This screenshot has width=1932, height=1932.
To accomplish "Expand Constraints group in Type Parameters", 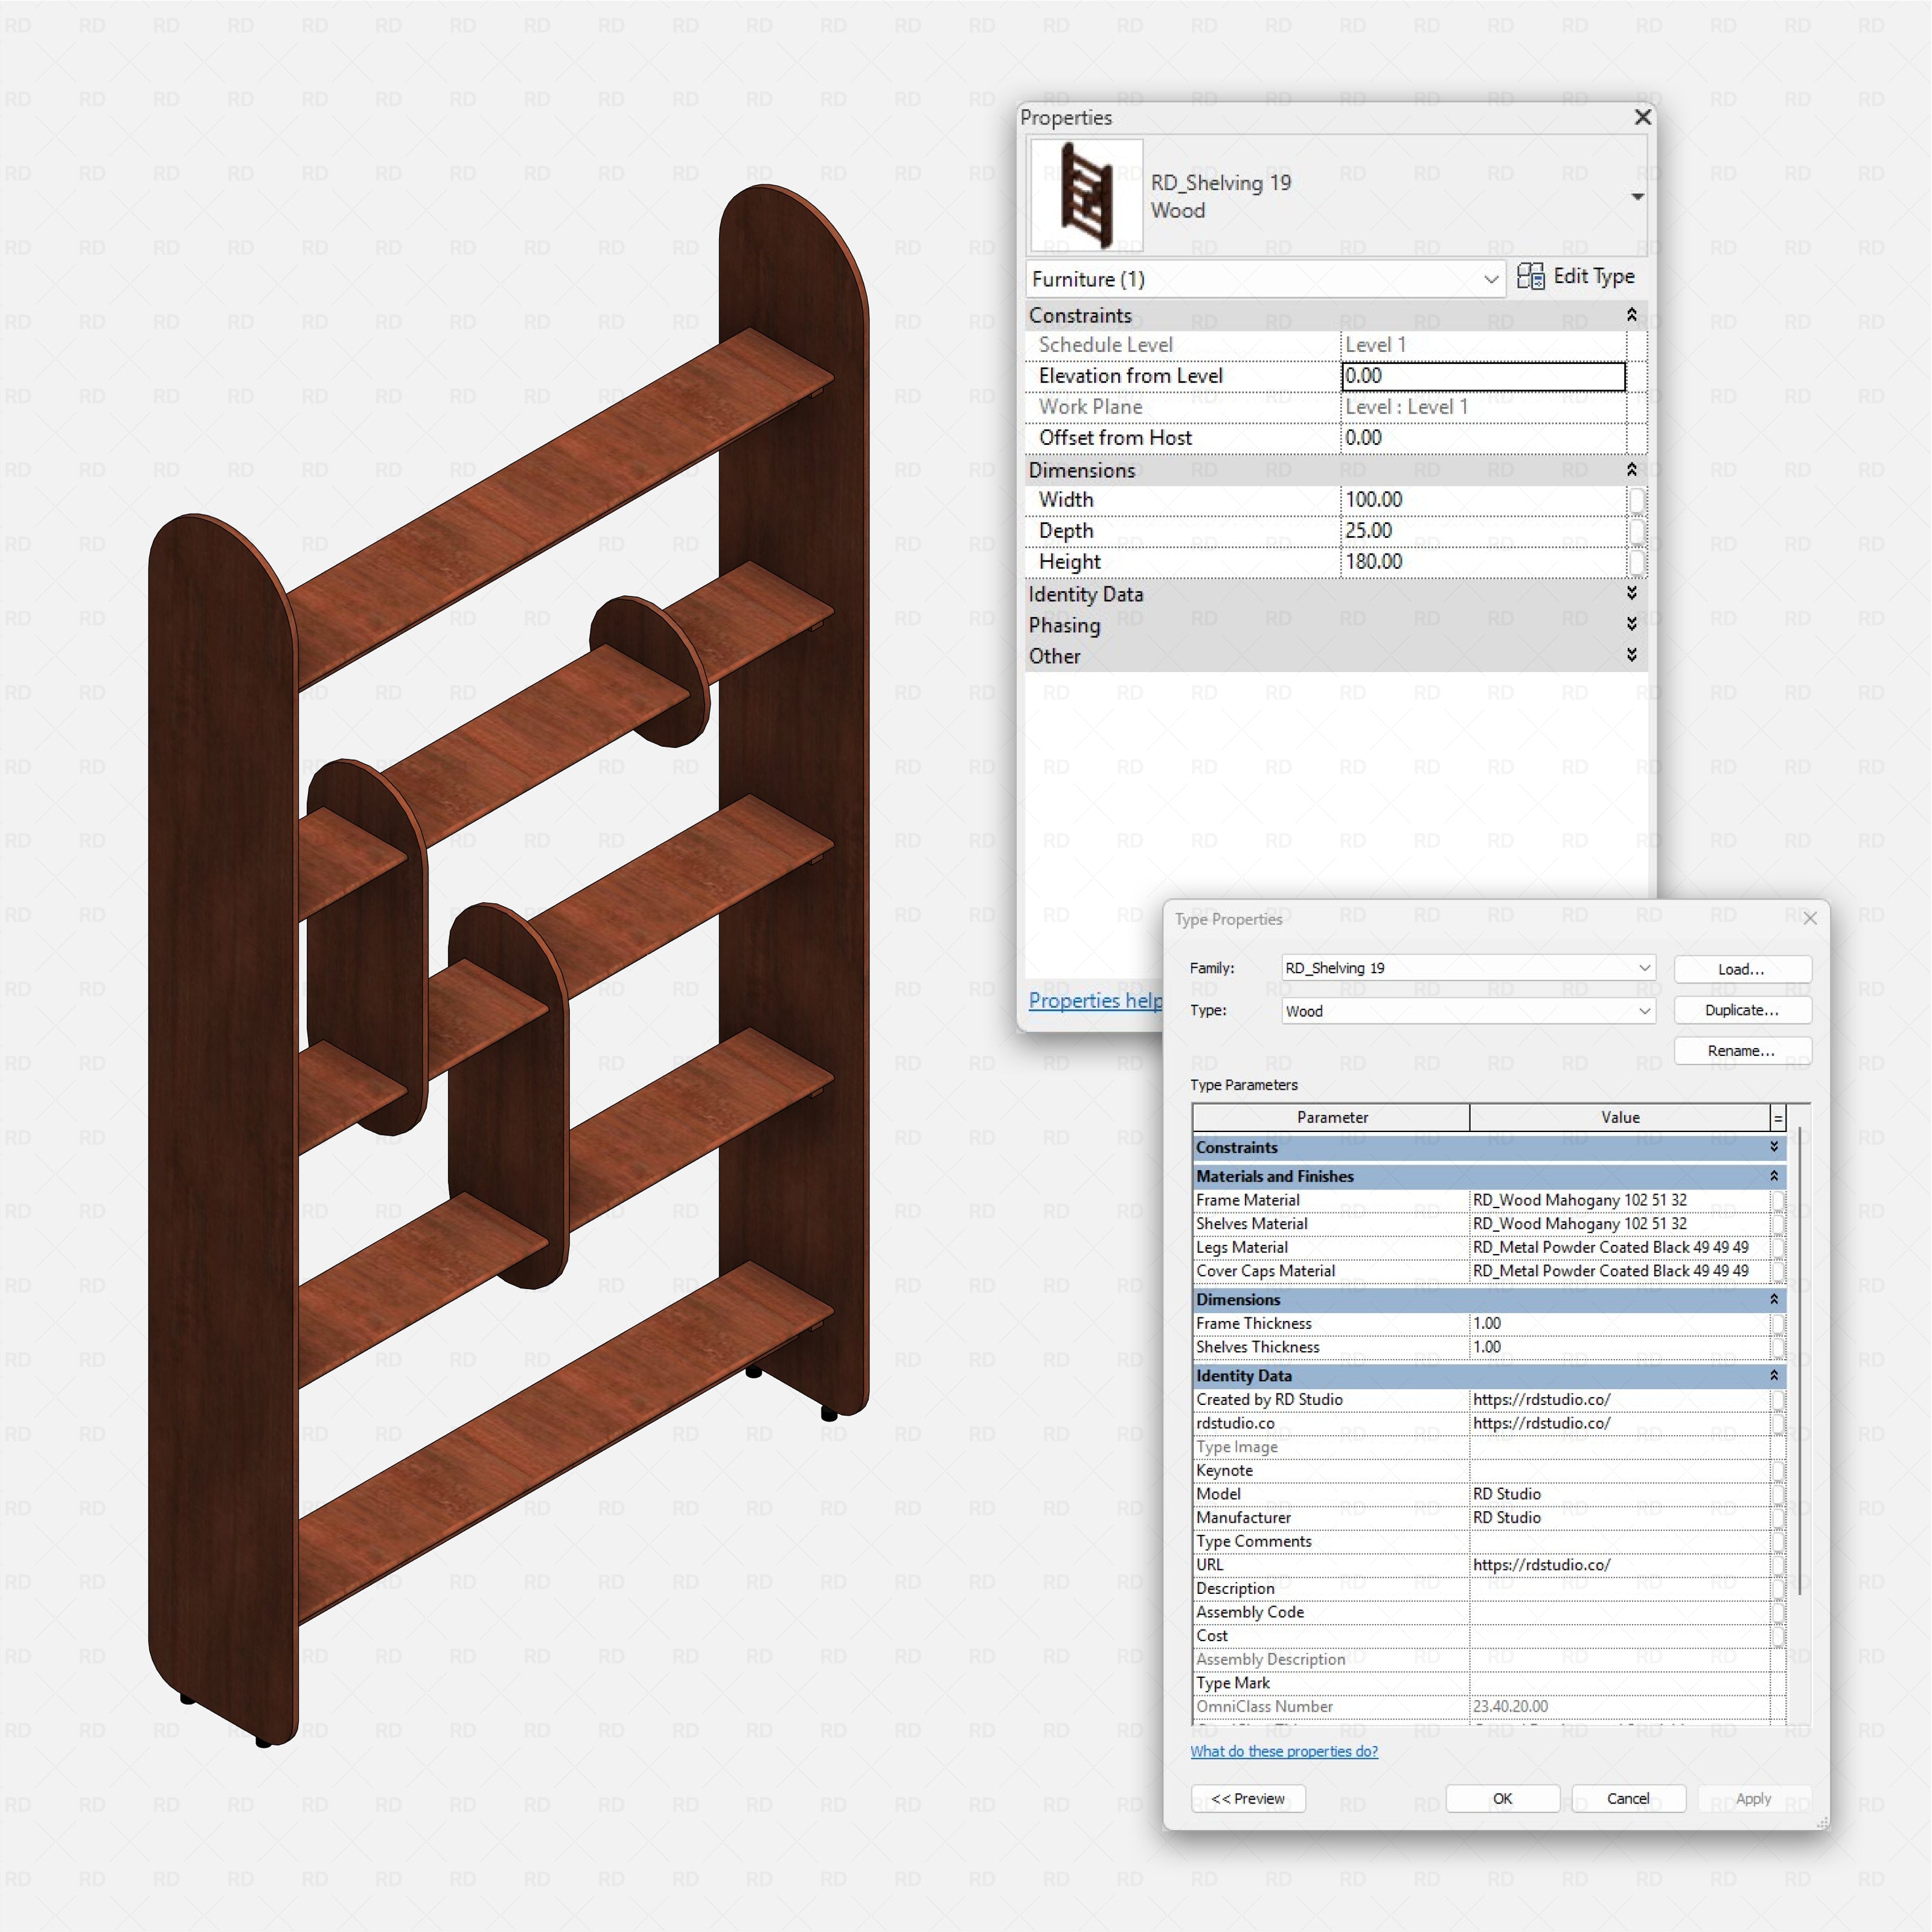I will 1774,1147.
